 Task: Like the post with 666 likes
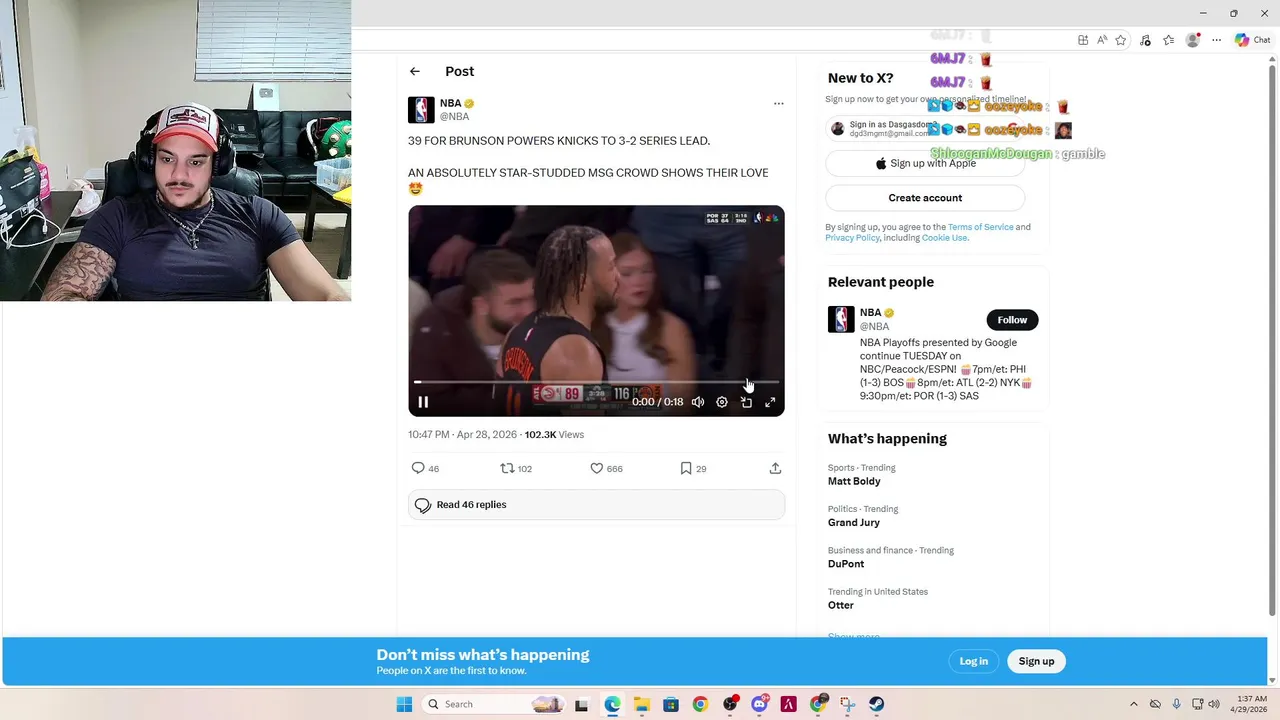(x=606, y=468)
